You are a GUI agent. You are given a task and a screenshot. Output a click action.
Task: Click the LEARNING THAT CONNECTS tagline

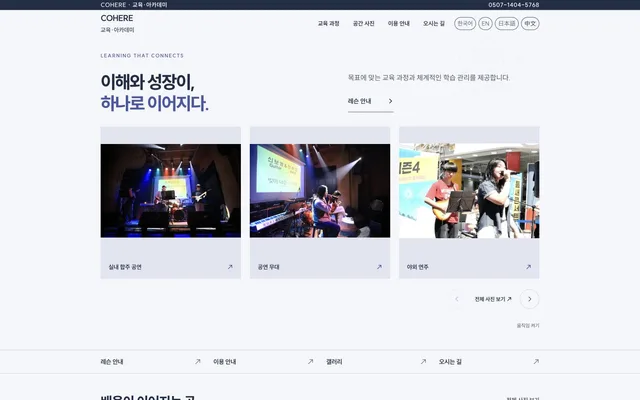pos(142,56)
